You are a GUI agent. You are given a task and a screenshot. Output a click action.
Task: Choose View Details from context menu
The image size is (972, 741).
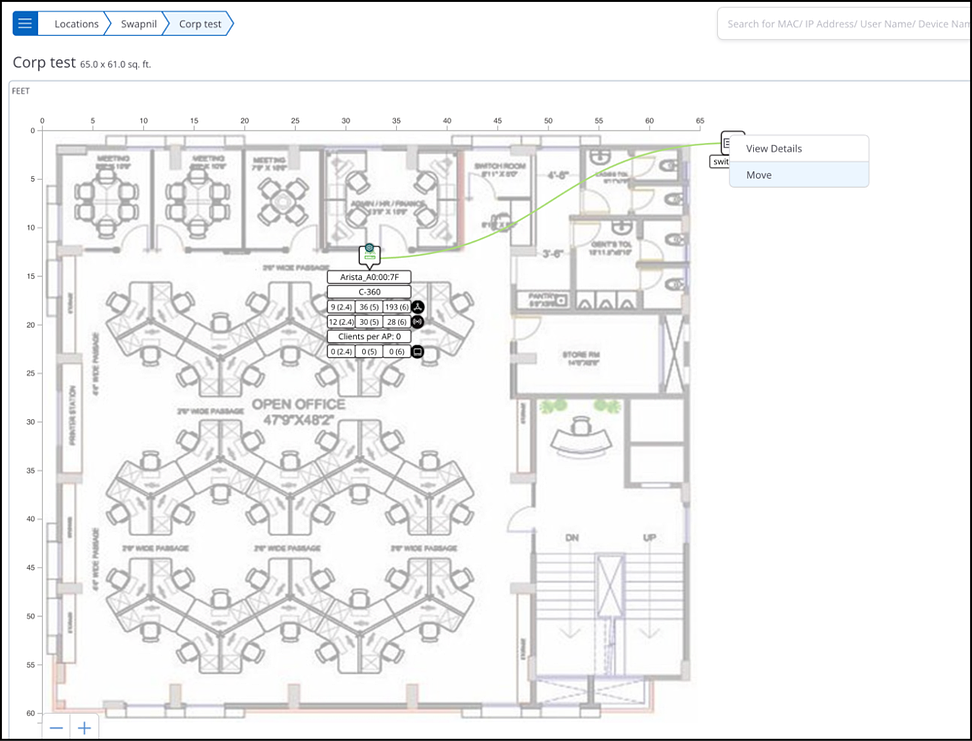(774, 148)
